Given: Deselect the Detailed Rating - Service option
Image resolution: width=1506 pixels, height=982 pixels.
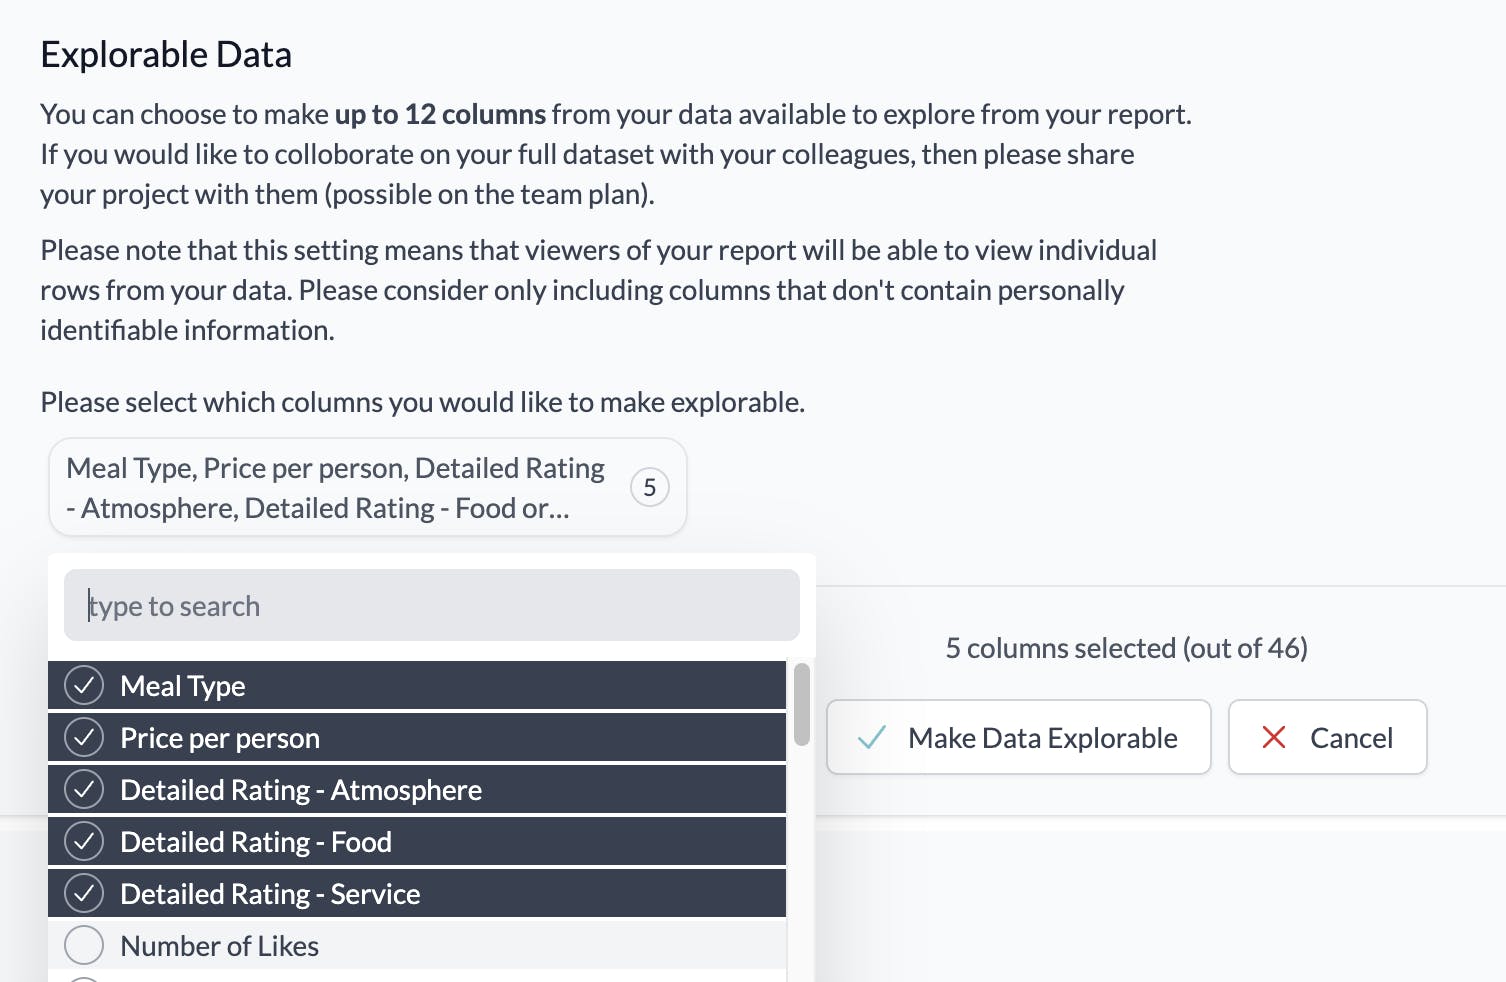Looking at the screenshot, I should coord(417,894).
